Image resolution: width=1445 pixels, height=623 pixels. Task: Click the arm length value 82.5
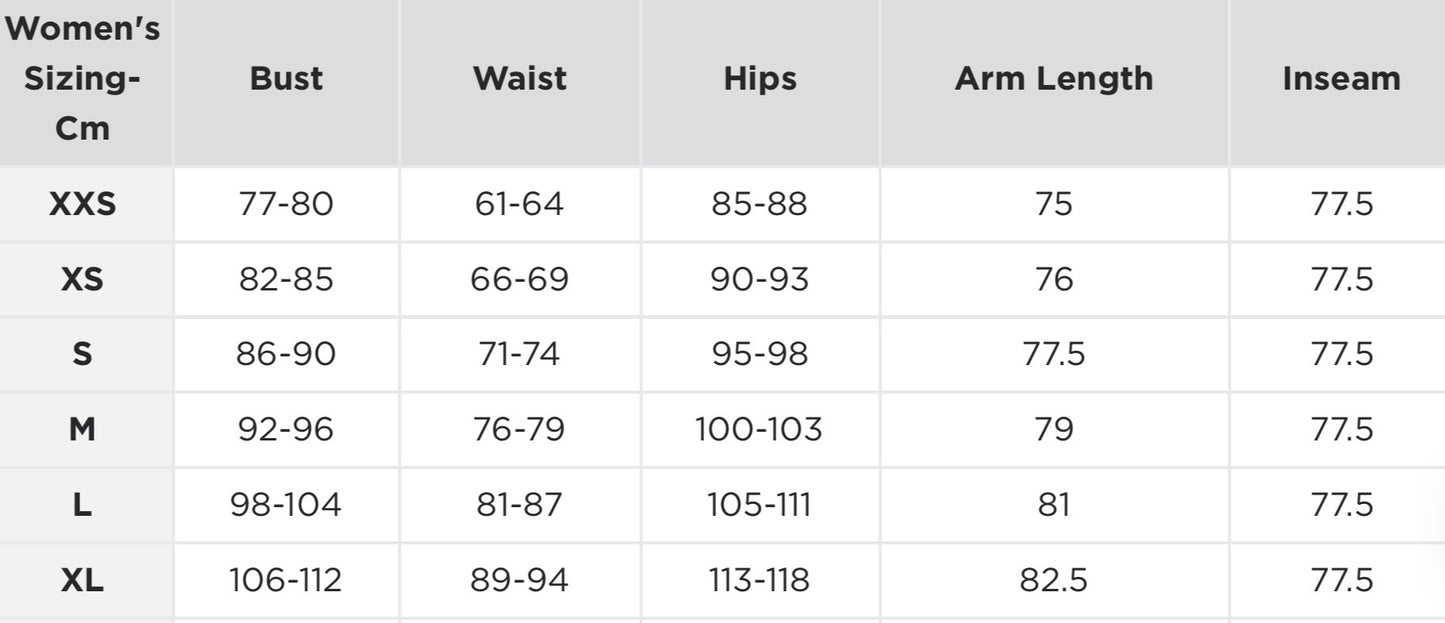click(1054, 580)
